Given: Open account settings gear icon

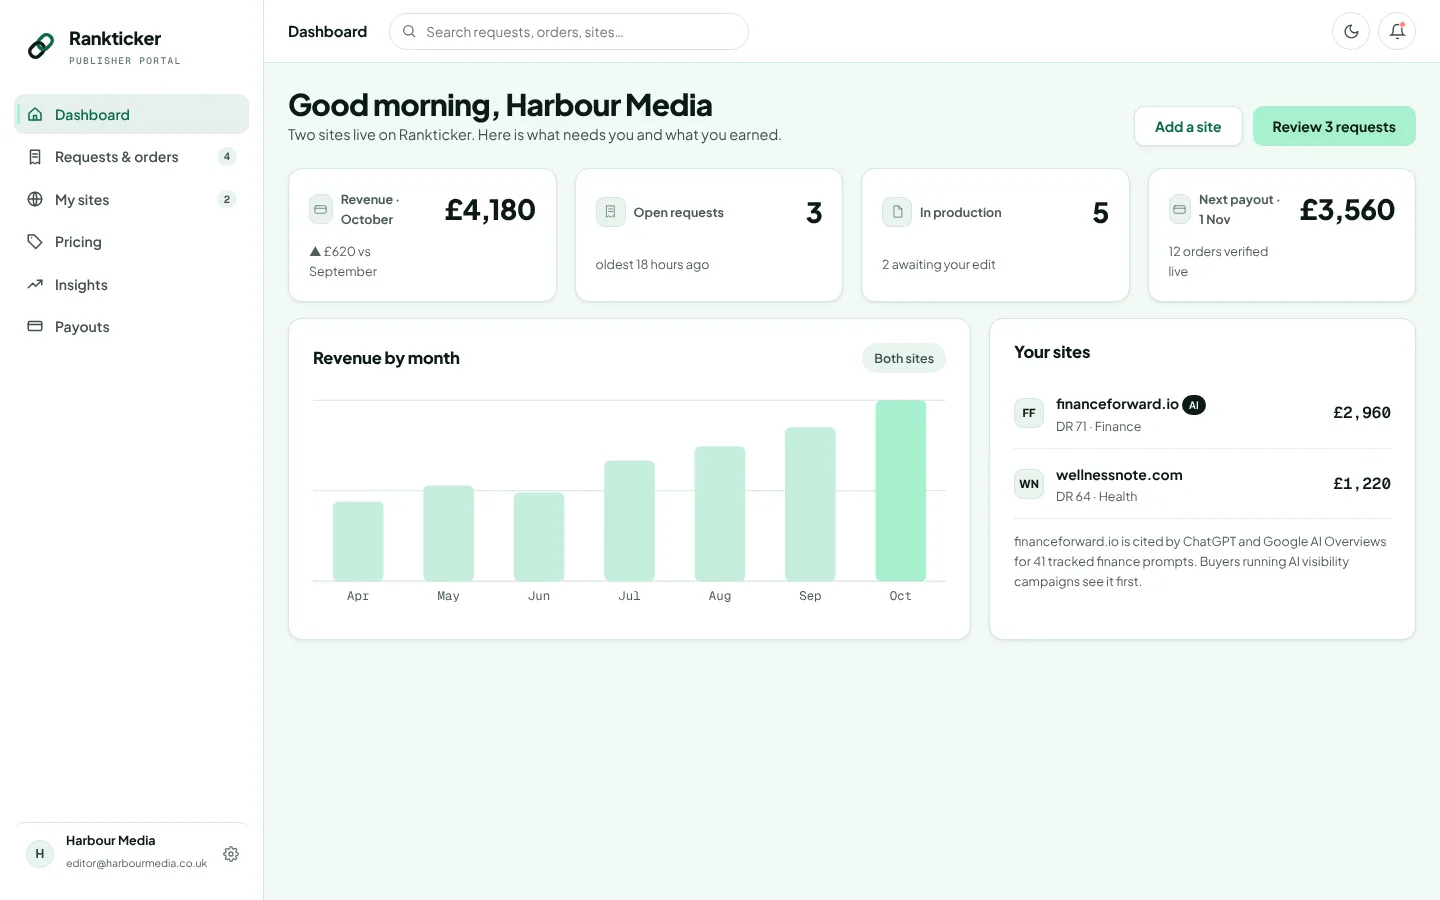Looking at the screenshot, I should click(x=231, y=854).
